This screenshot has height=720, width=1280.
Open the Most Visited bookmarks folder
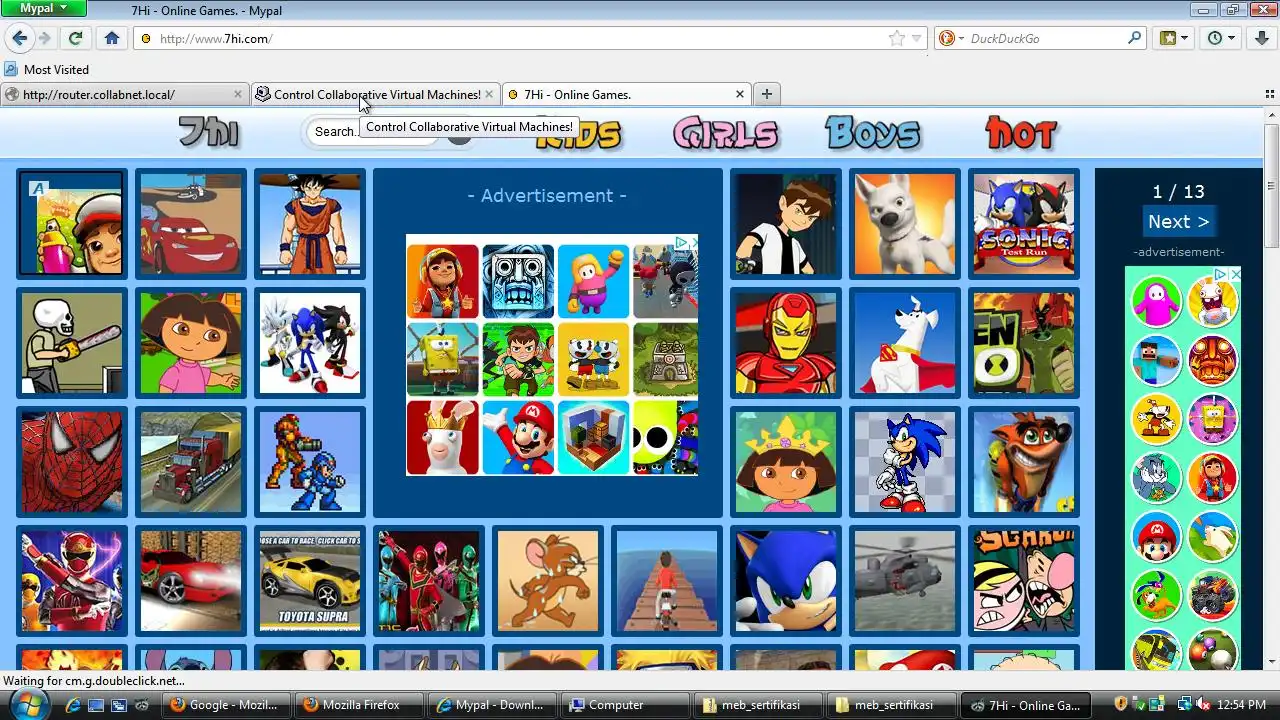point(47,69)
